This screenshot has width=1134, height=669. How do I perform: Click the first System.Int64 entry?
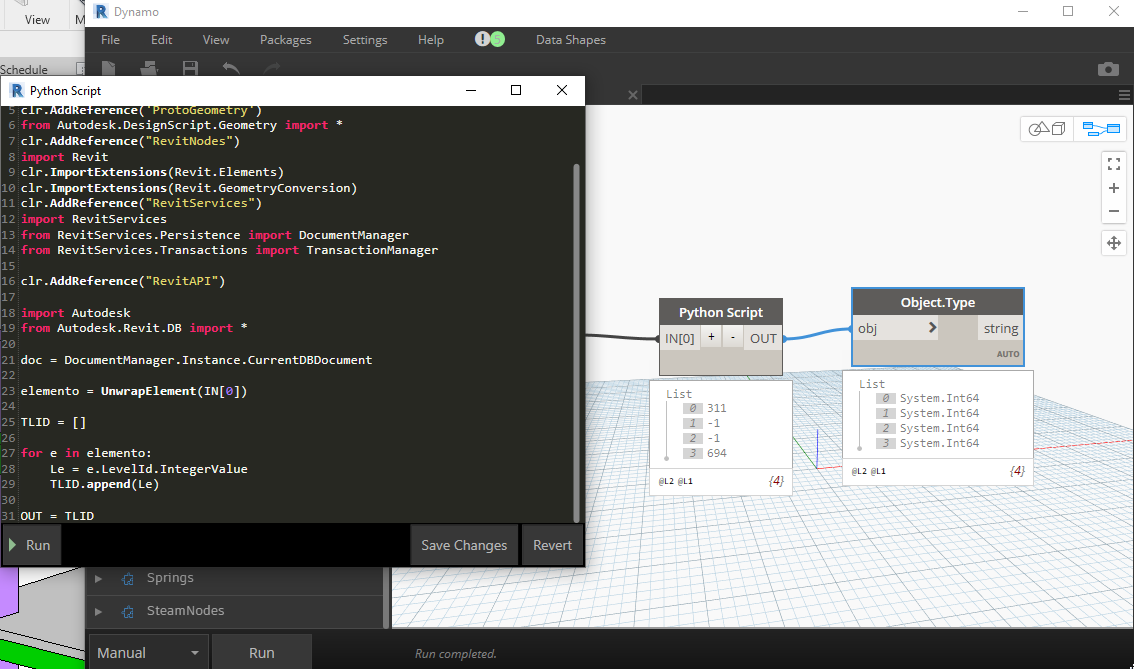click(939, 398)
